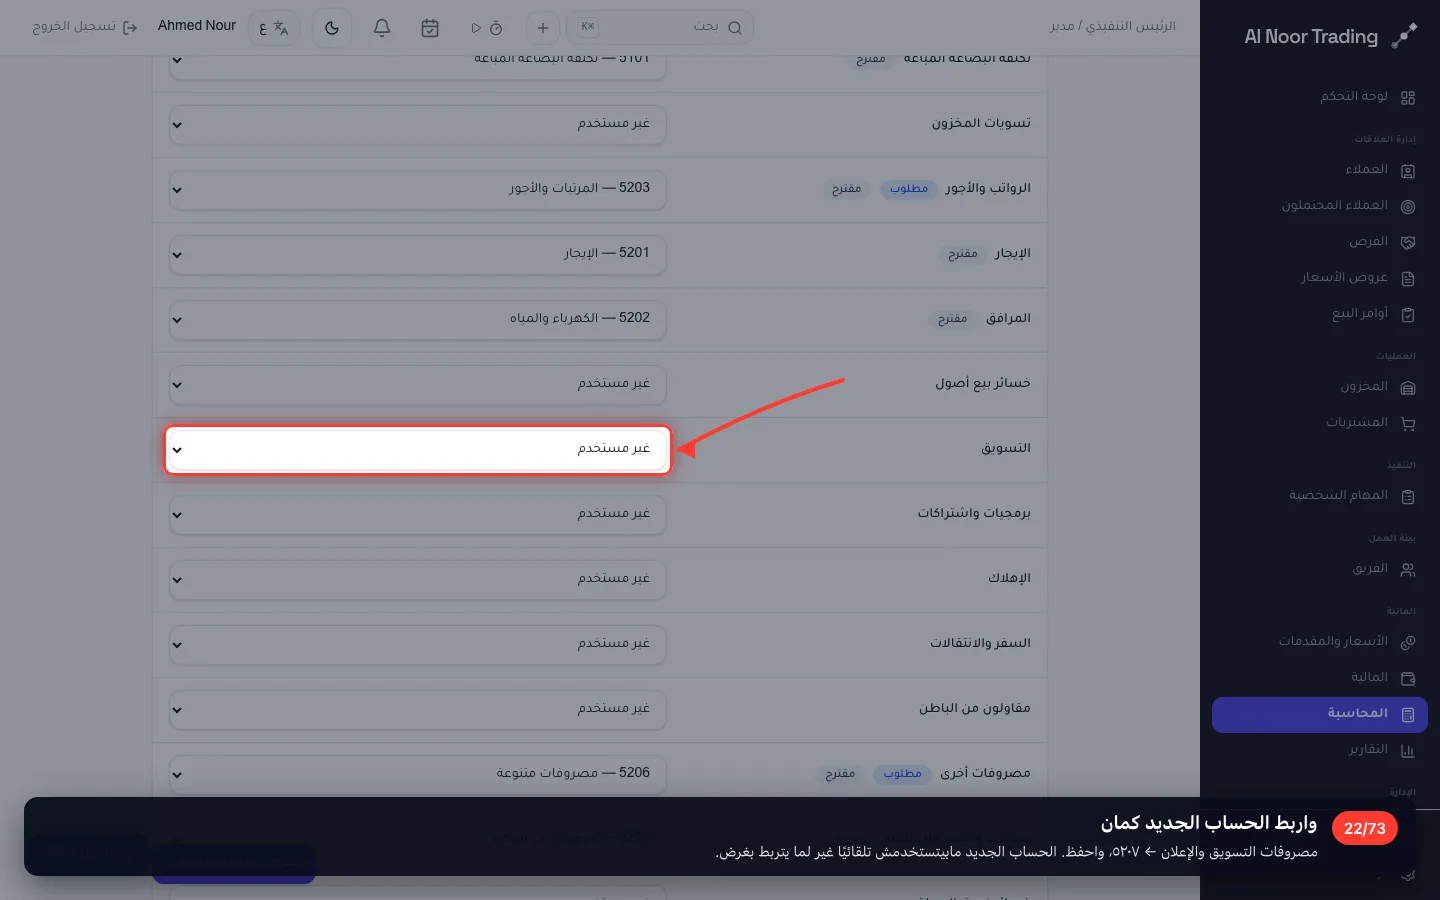Toggle language switch ع/A button
The height and width of the screenshot is (900, 1440).
(273, 28)
